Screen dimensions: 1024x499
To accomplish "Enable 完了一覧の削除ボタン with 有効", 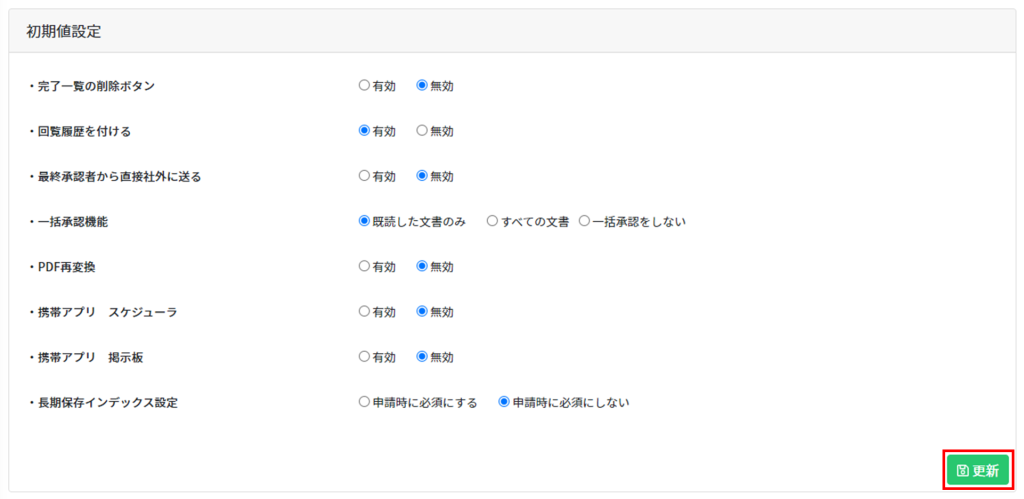I will (364, 86).
